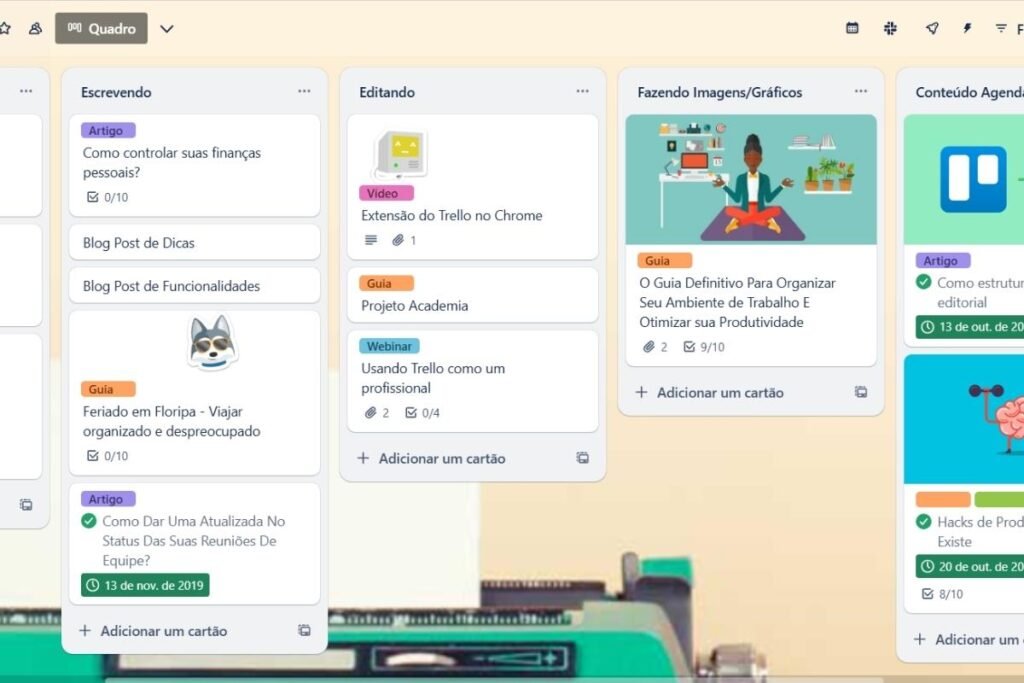The width and height of the screenshot is (1024, 683).
Task: Click the Slack integration icon
Action: [x=891, y=28]
